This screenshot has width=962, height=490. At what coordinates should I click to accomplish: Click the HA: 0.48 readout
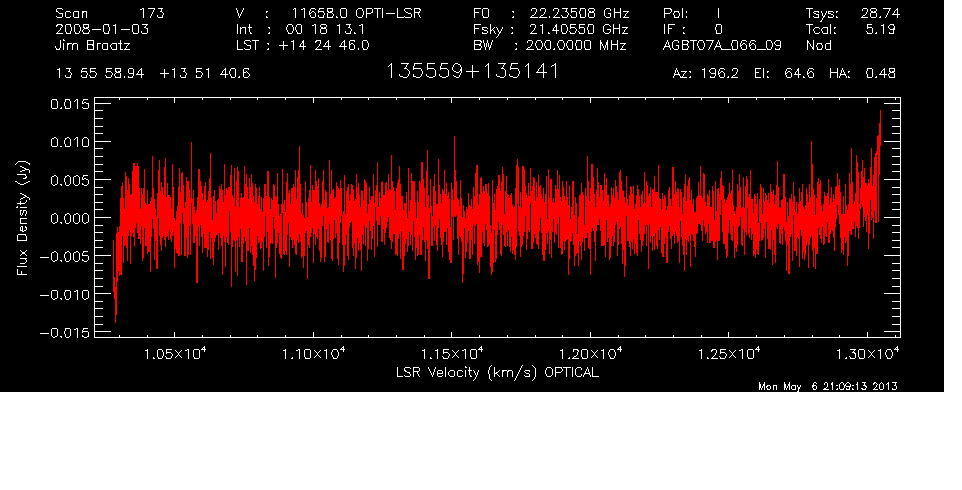click(x=862, y=74)
